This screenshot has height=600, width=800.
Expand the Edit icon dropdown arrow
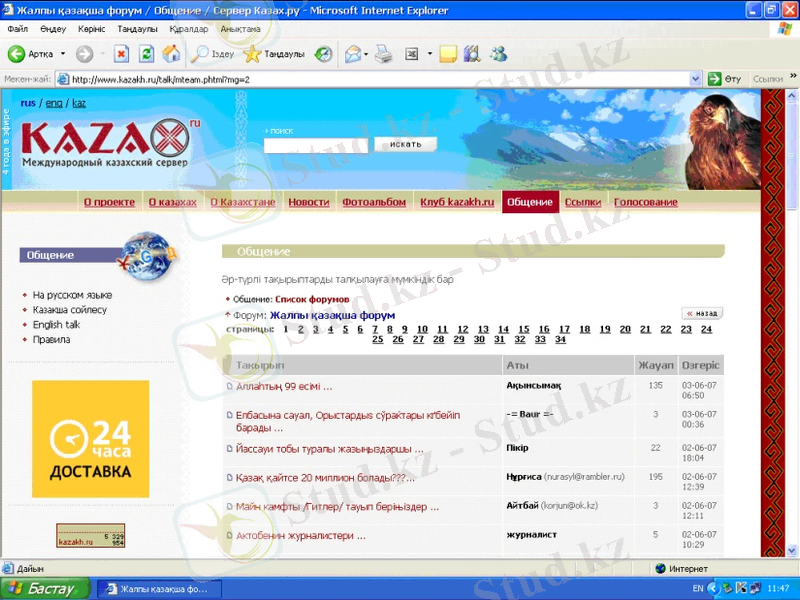point(430,54)
